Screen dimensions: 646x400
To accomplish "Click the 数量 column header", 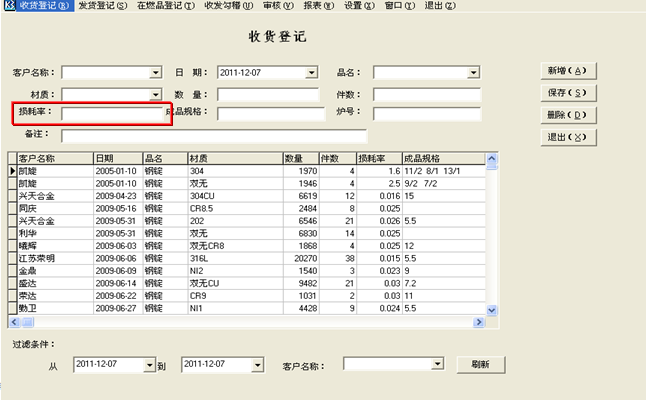I will pos(298,158).
